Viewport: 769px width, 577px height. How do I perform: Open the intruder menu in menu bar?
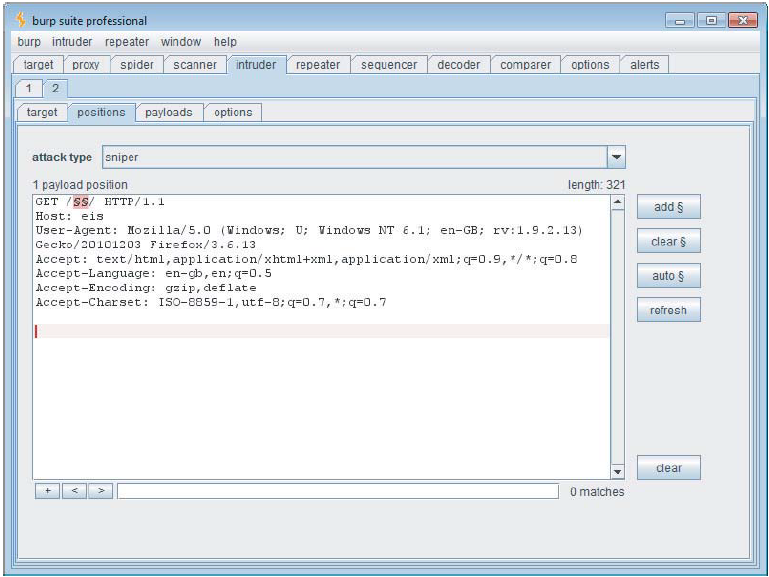click(72, 42)
